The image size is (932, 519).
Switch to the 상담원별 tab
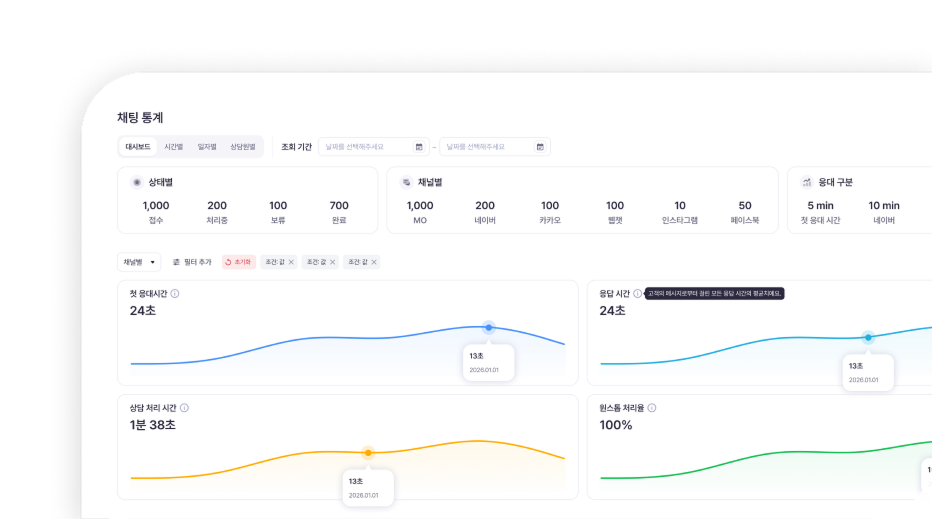tap(243, 147)
